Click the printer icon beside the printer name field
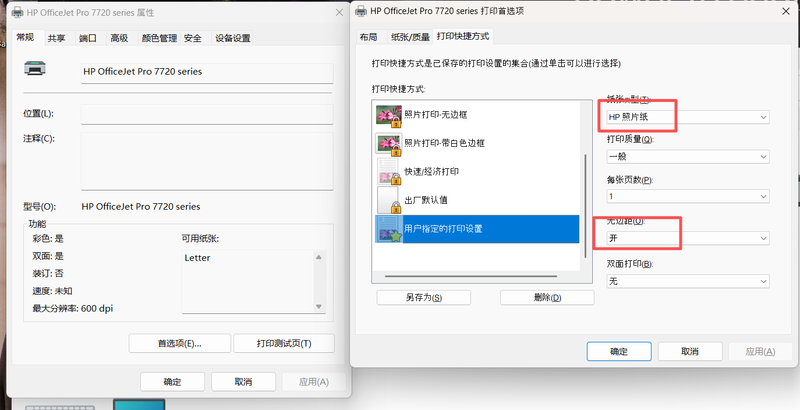 point(36,70)
